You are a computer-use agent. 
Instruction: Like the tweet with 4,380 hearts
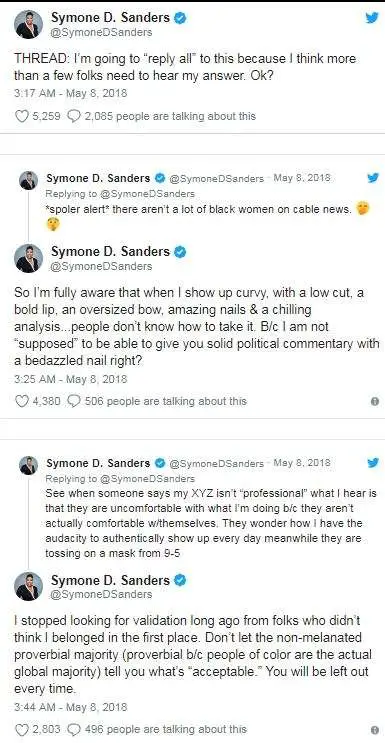pos(22,401)
